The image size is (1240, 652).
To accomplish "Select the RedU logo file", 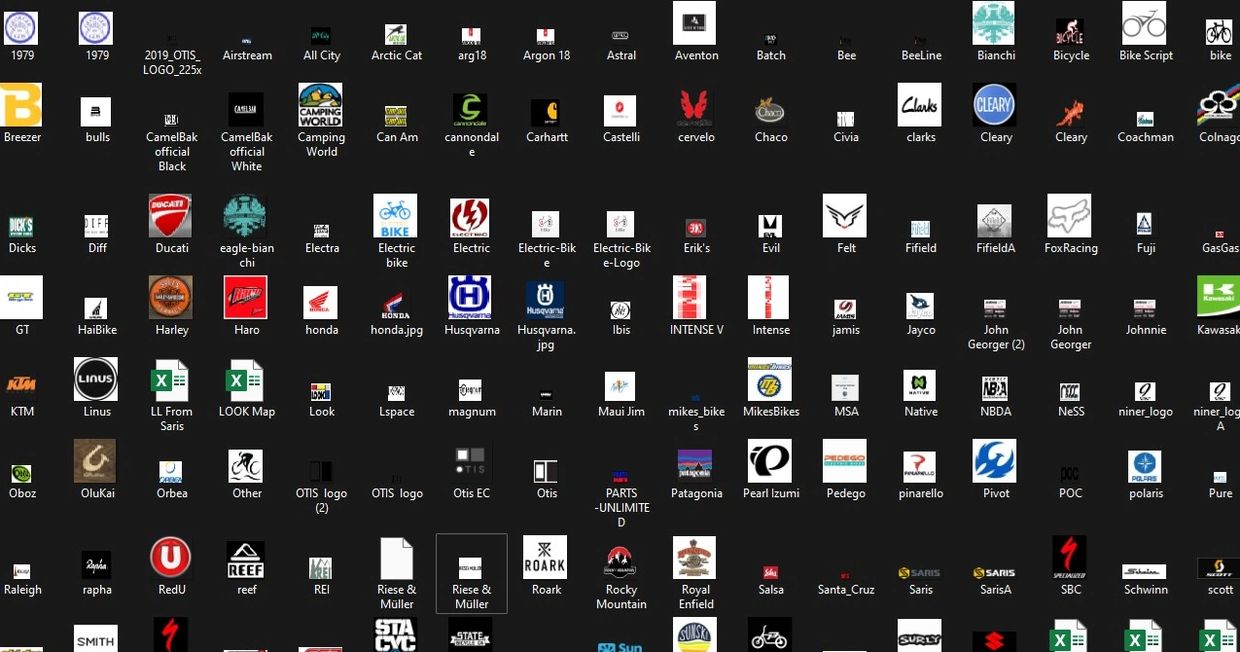I will (171, 558).
